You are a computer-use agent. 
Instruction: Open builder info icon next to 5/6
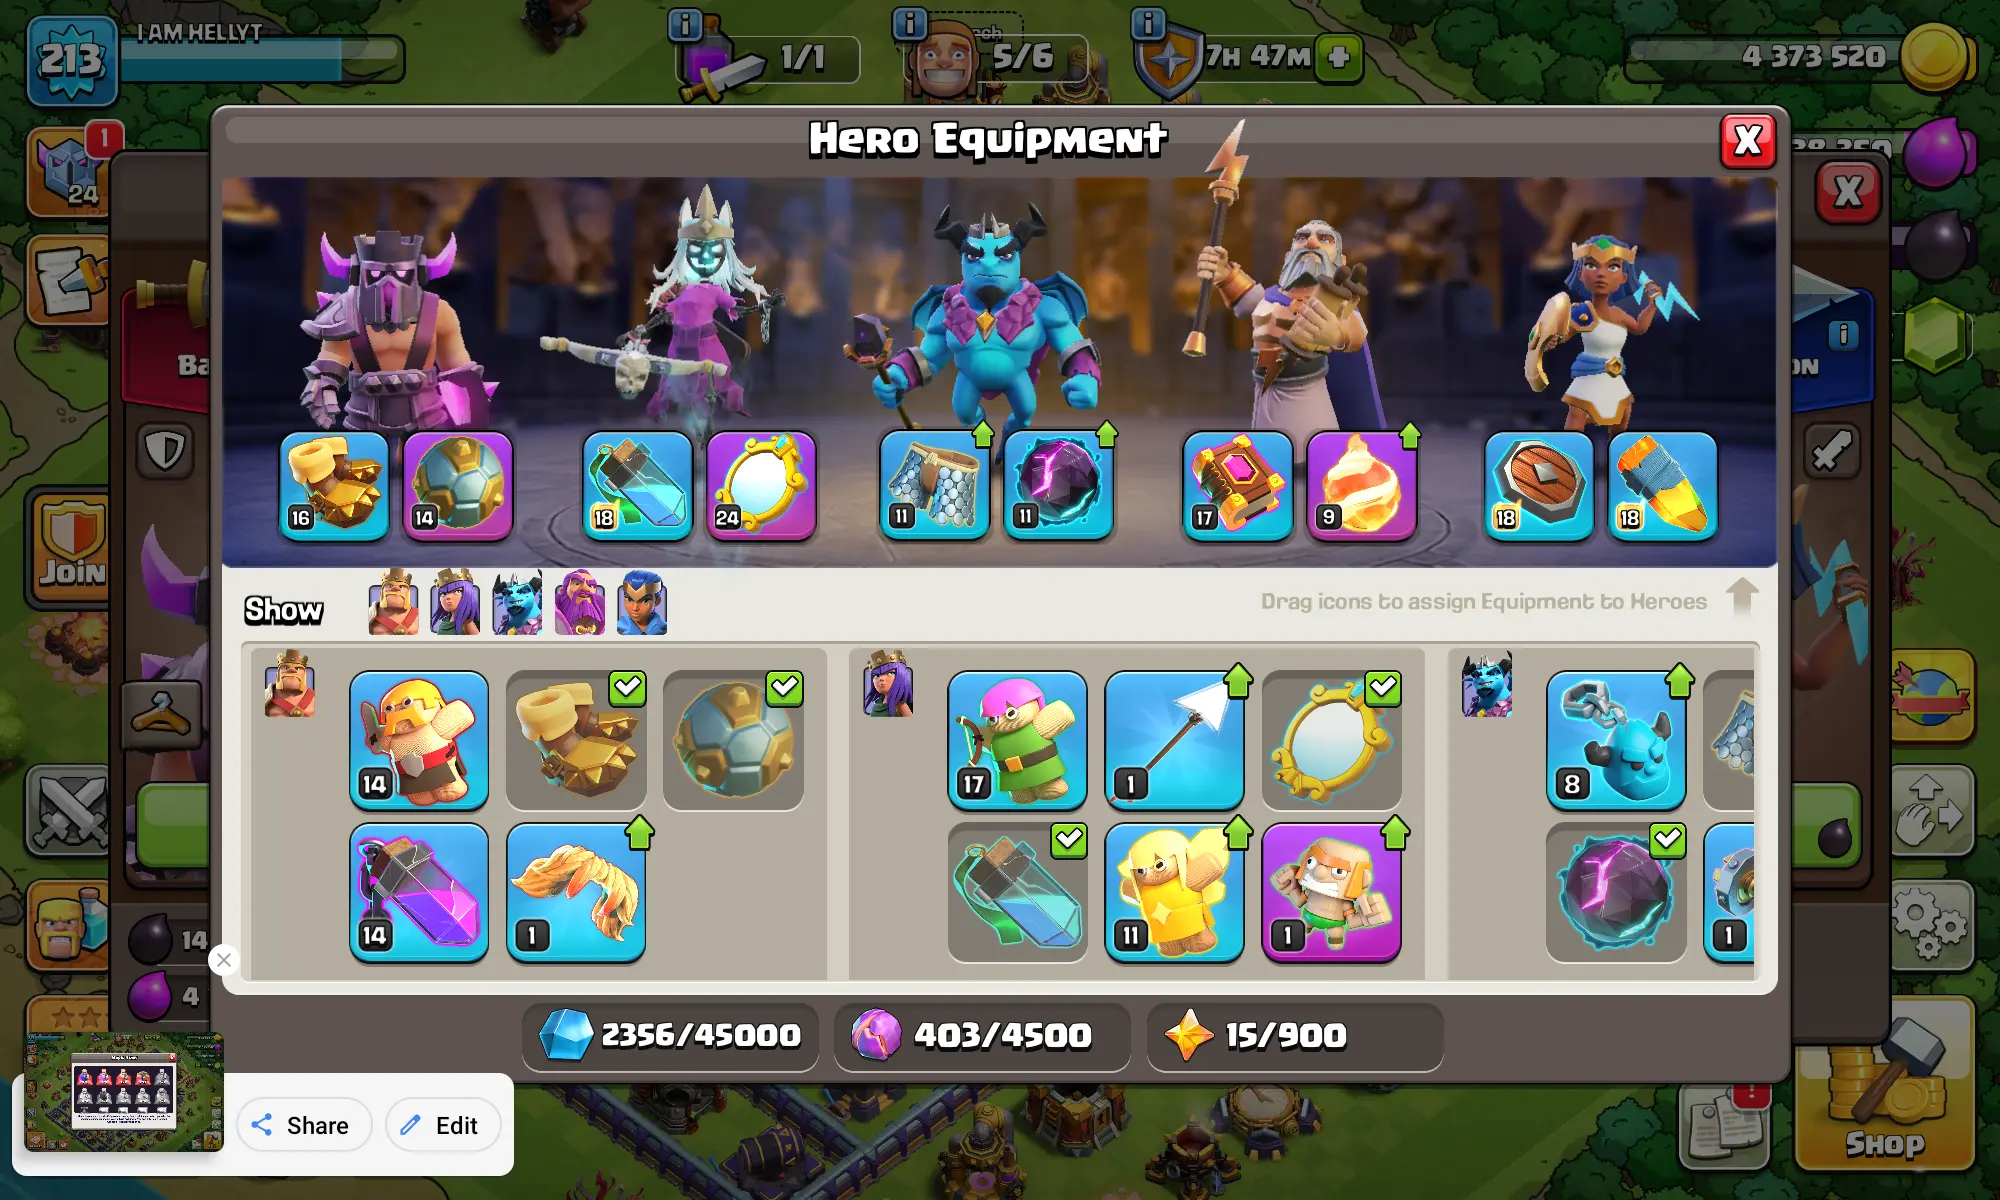tap(909, 24)
